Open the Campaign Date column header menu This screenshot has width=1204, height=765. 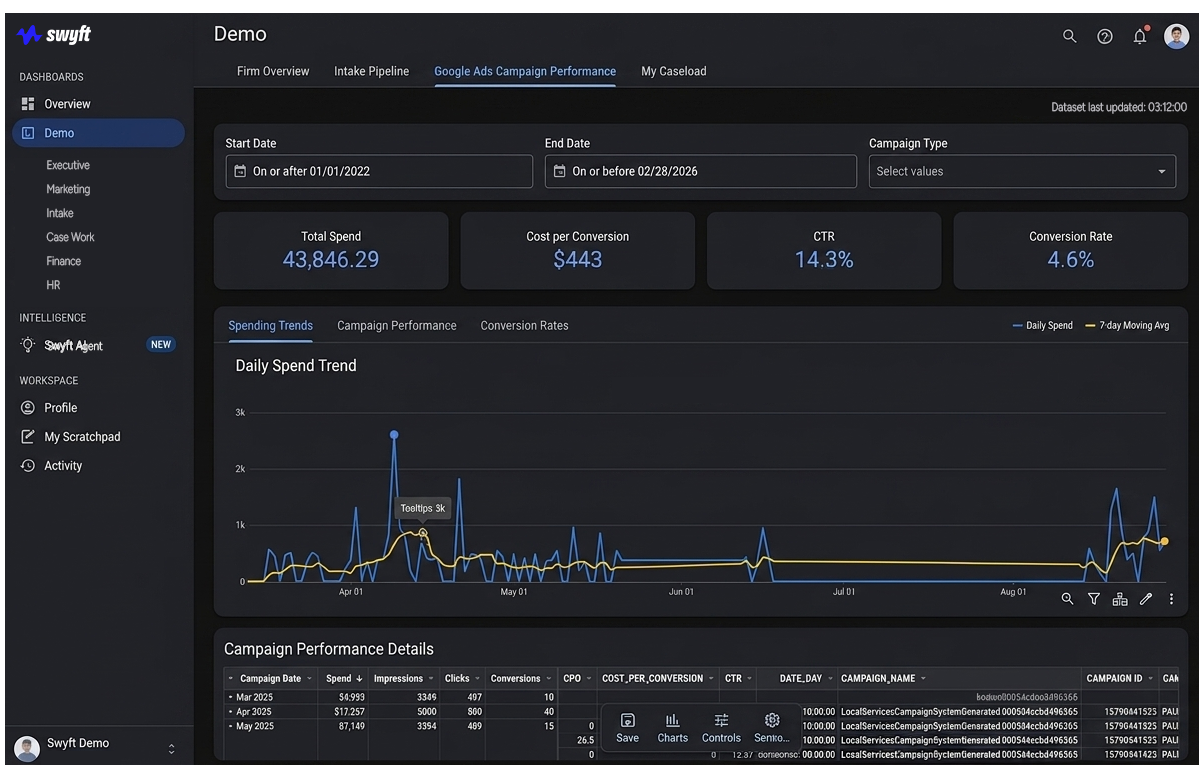point(307,679)
